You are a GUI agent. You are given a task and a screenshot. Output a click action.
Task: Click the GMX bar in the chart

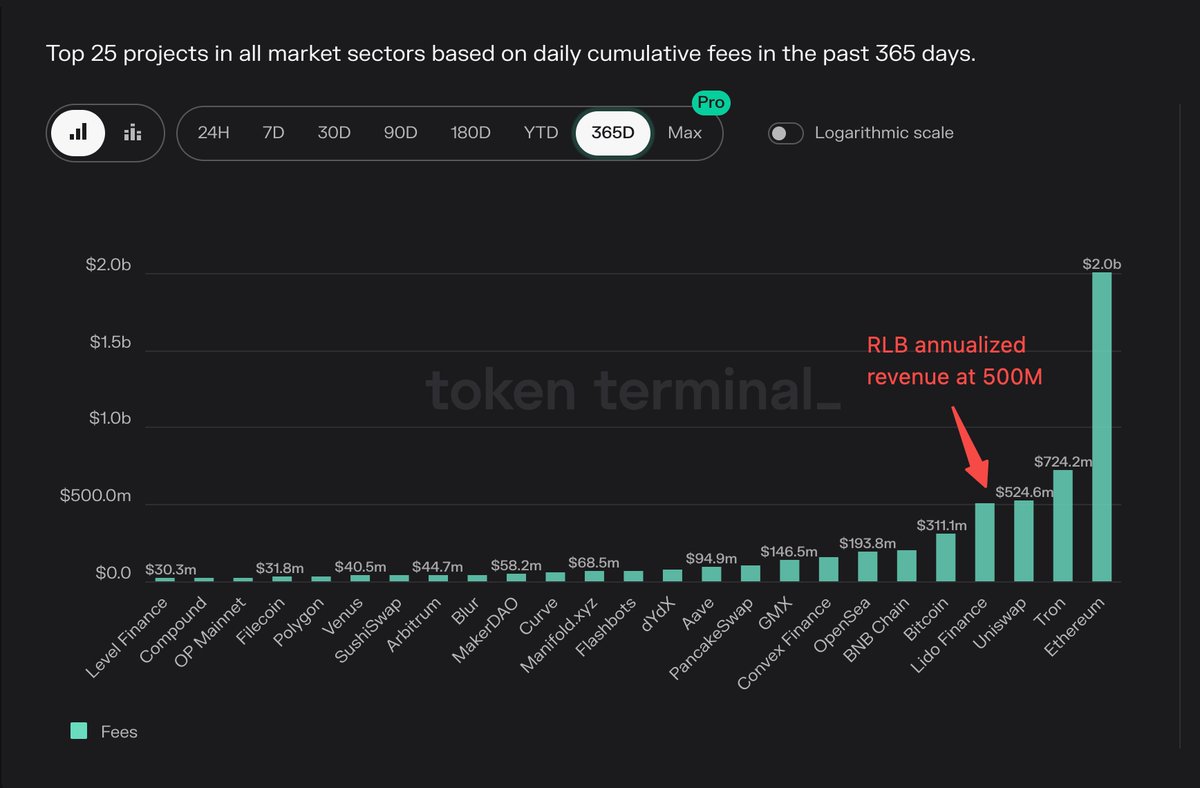[x=790, y=570]
